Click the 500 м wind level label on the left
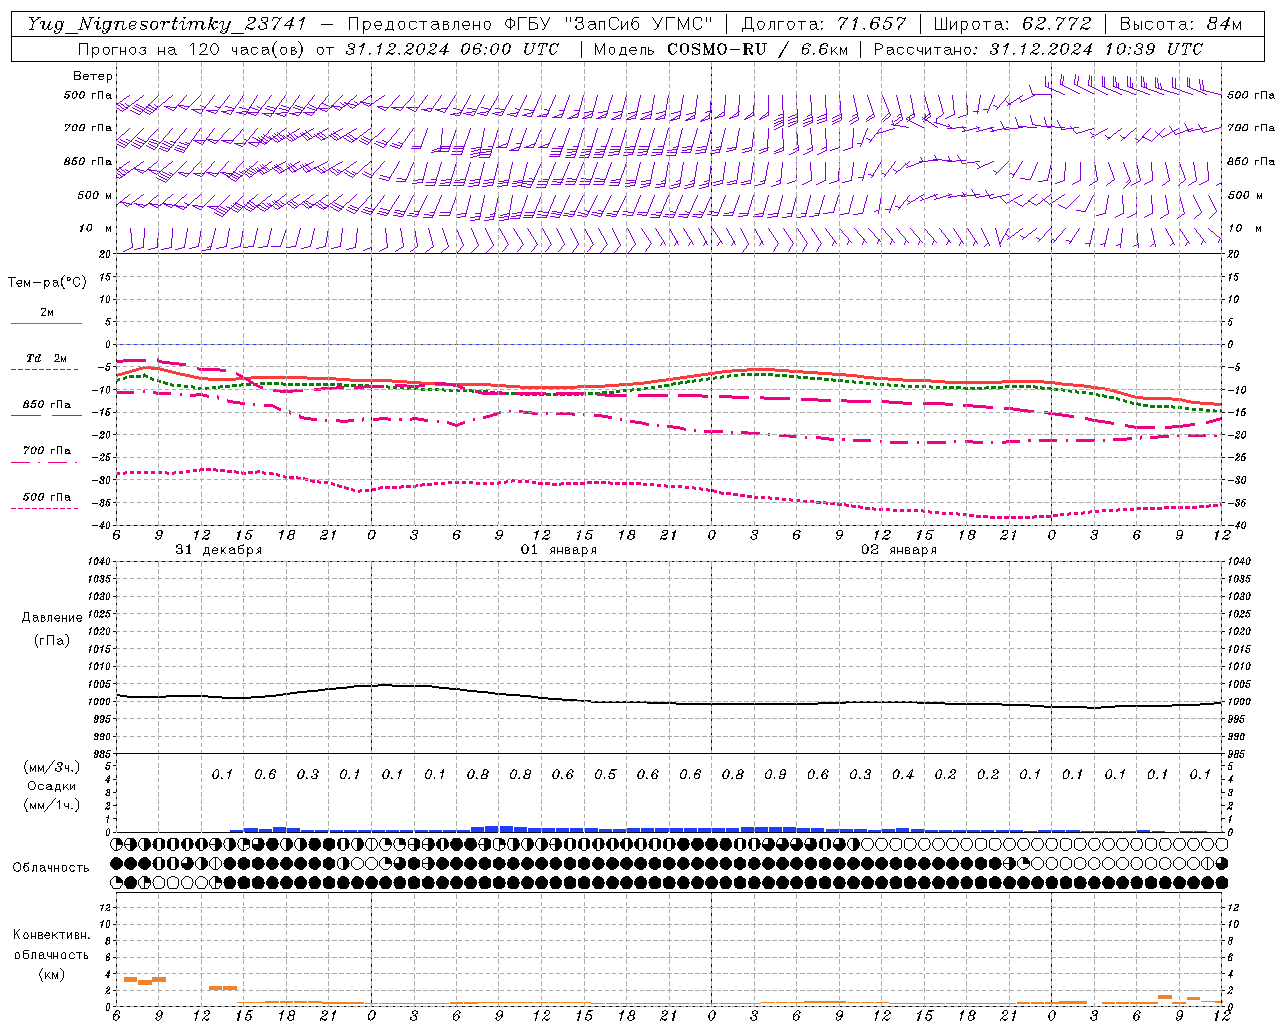This screenshot has width=1280, height=1024. coord(95,195)
